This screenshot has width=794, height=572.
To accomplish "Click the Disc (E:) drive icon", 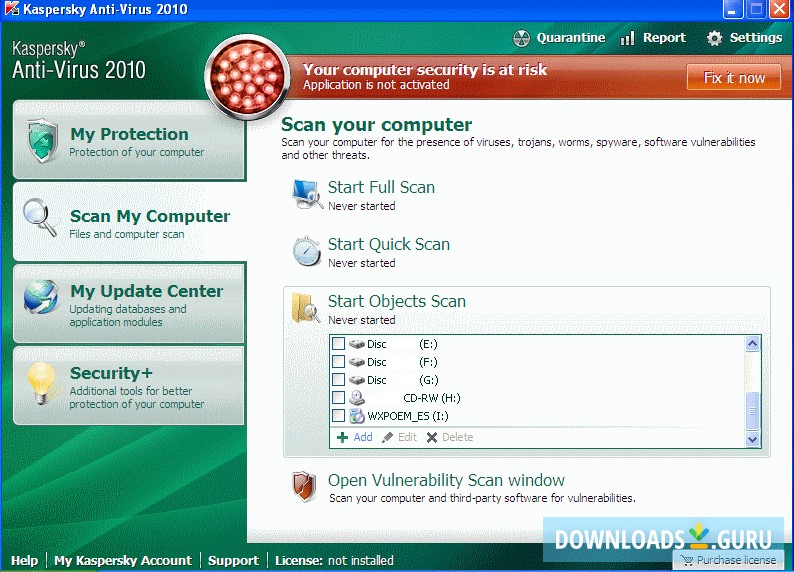I will click(357, 344).
